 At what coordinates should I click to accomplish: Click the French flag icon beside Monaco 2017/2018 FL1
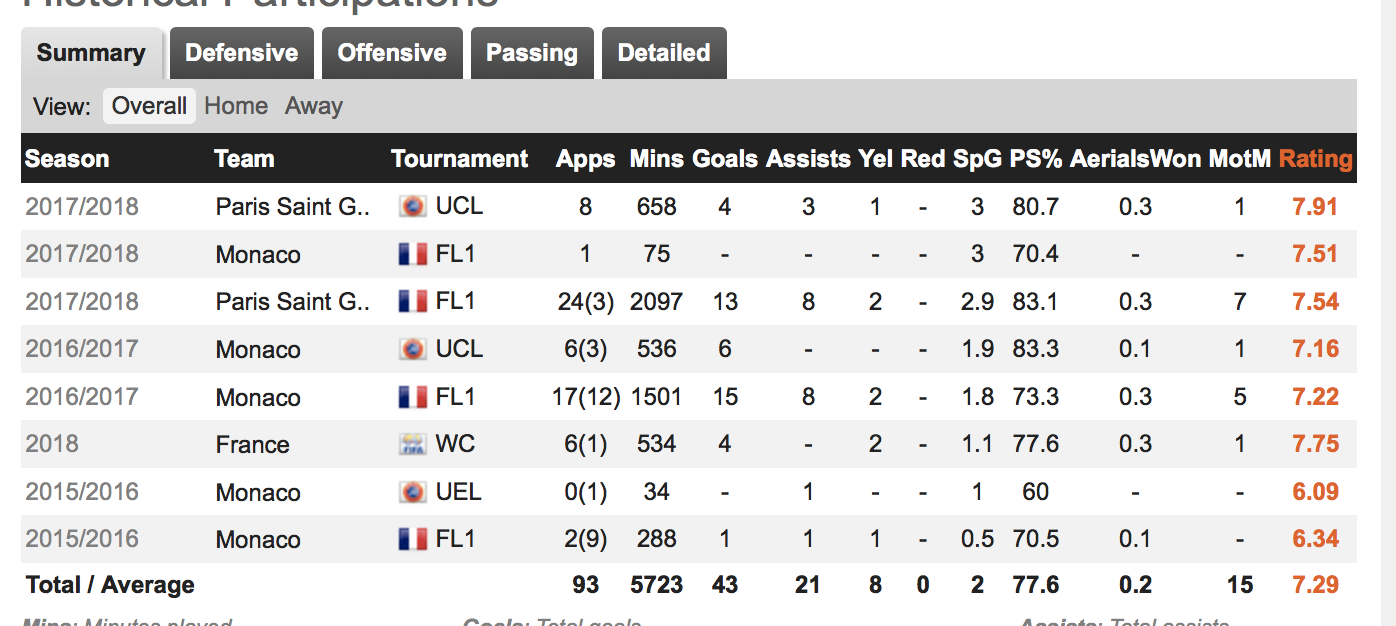click(x=412, y=254)
